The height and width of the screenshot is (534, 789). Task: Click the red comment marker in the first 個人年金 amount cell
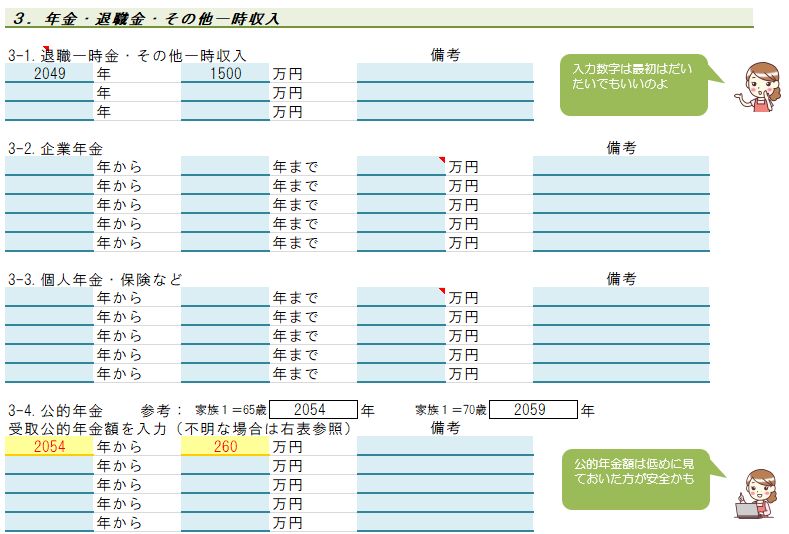[x=441, y=292]
